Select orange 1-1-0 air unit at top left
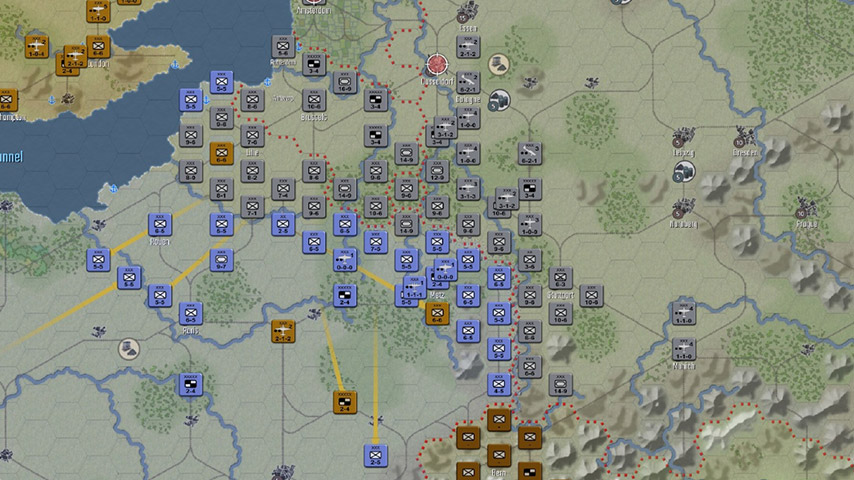 tap(98, 11)
